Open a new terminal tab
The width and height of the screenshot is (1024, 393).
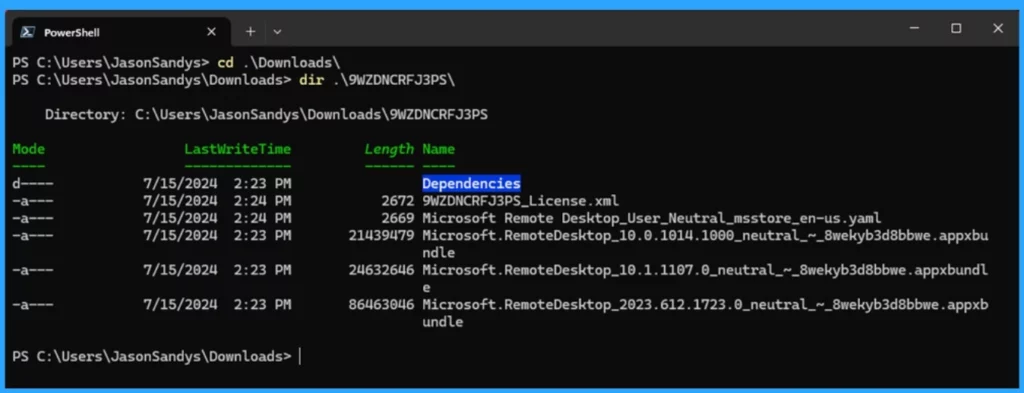coord(250,31)
